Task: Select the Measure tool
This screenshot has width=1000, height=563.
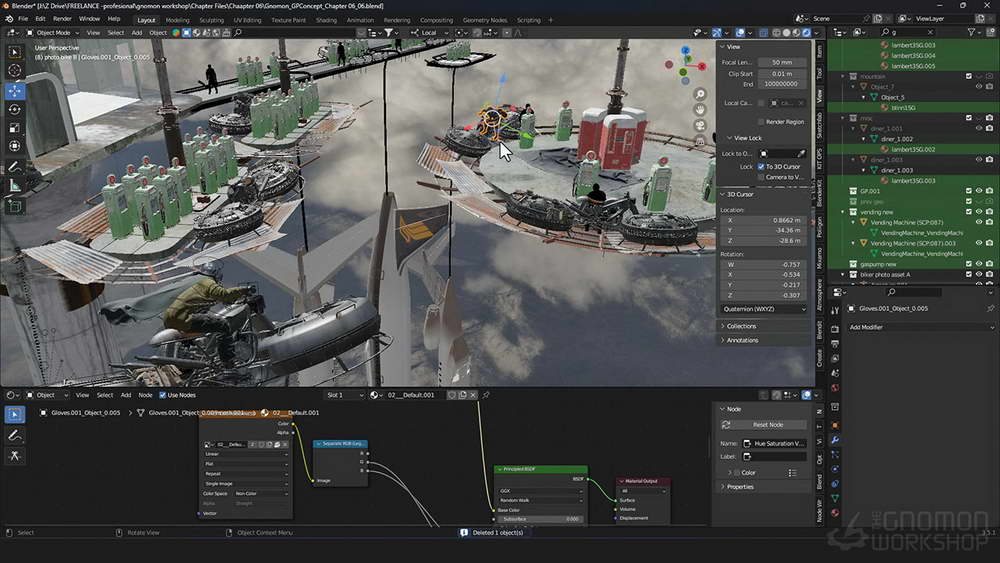Action: click(15, 186)
